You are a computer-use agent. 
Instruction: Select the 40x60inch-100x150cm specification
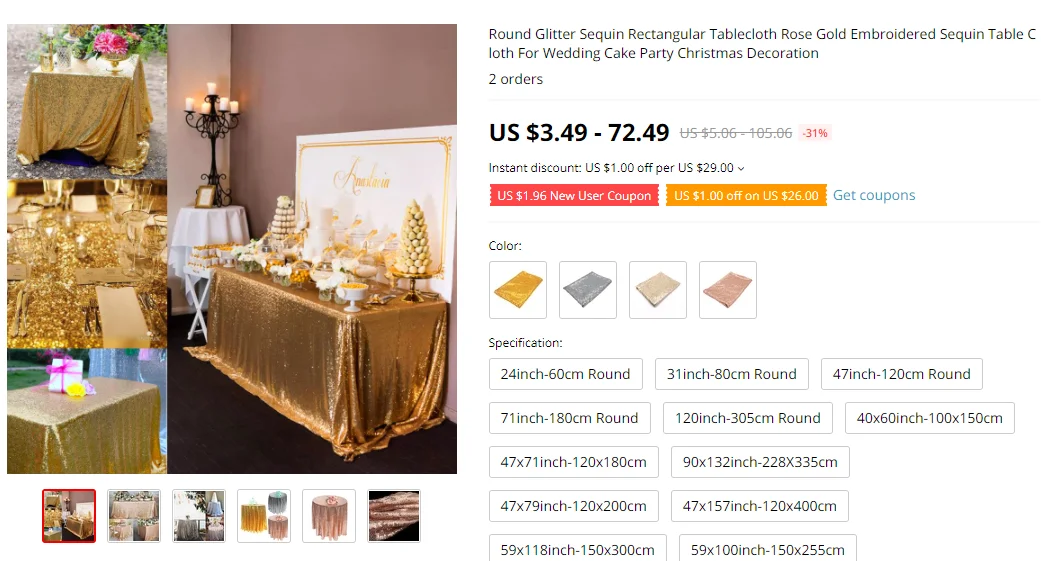[x=929, y=418]
